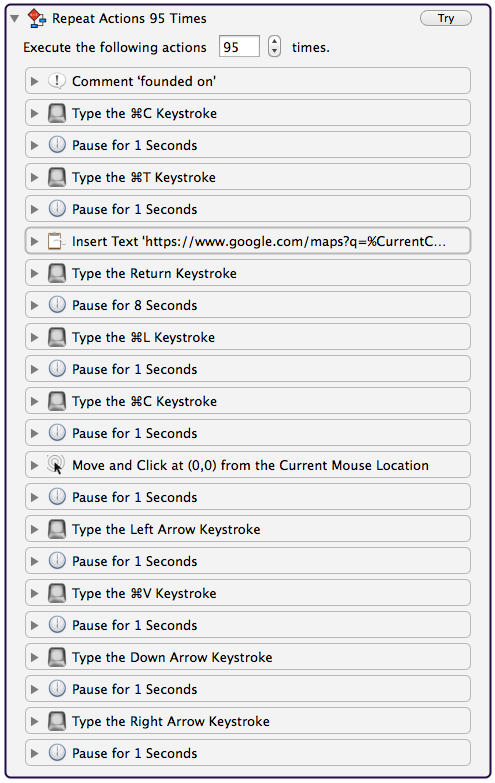Expand the Down Arrow Keystroke action
This screenshot has height=783, width=495.
(x=34, y=657)
